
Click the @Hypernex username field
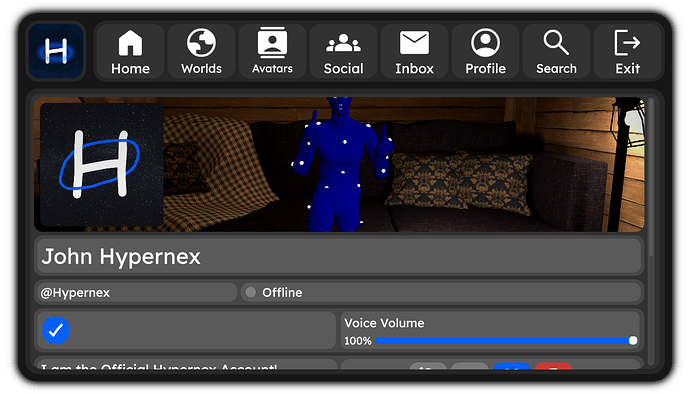136,293
